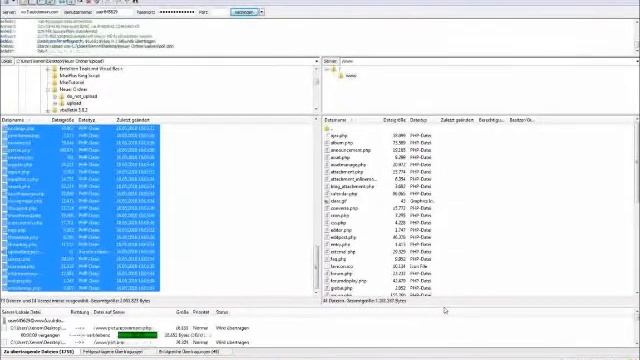The image size is (640, 360).
Task: Click the clear.gif image file icon
Action: coord(327,201)
